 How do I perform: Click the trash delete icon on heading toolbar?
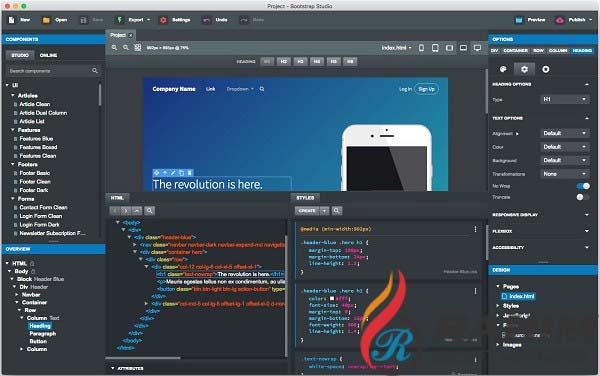190,173
